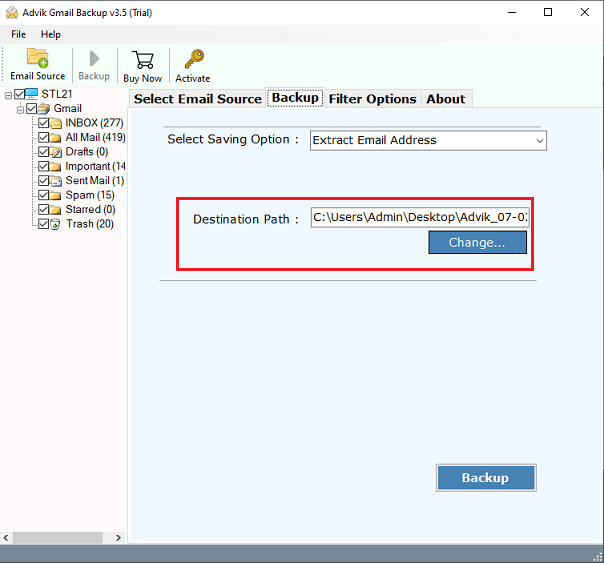This screenshot has width=604, height=563.
Task: Open the Select Saving Option dropdown
Action: pyautogui.click(x=428, y=140)
